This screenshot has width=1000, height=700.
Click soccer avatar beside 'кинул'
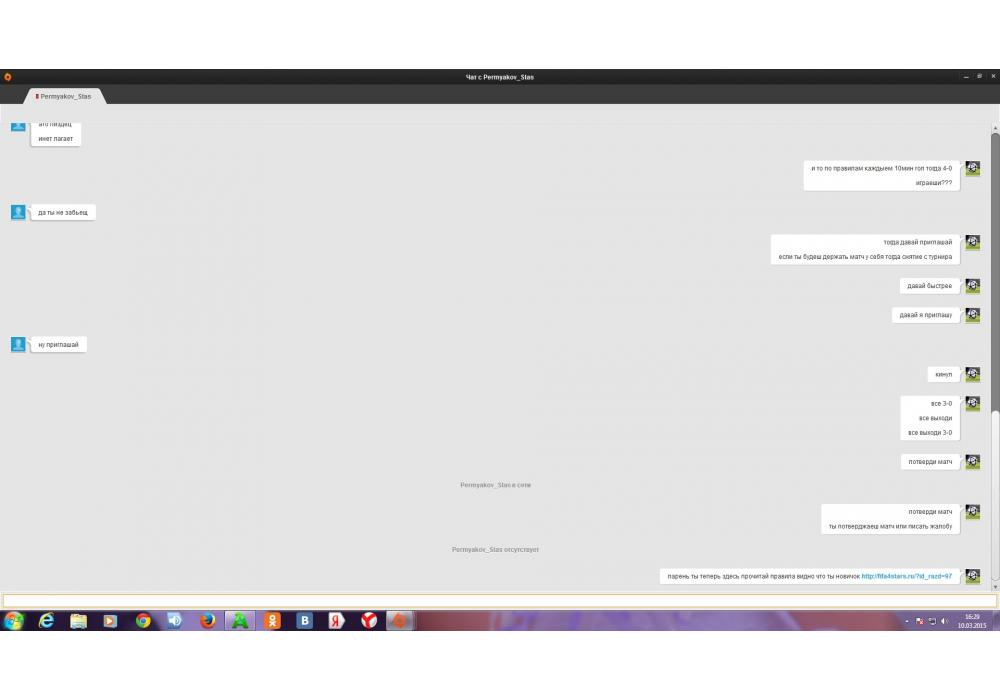tap(973, 374)
